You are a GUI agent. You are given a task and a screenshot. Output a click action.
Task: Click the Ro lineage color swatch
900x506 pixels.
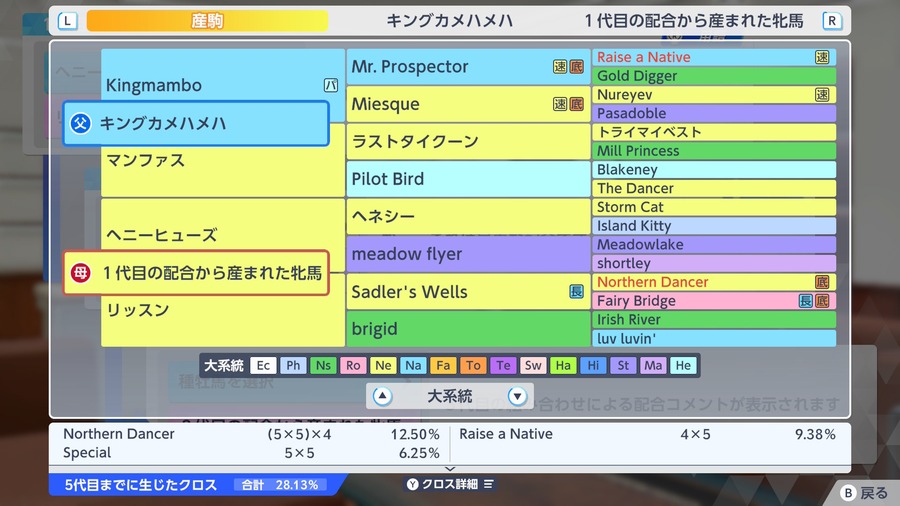click(353, 365)
